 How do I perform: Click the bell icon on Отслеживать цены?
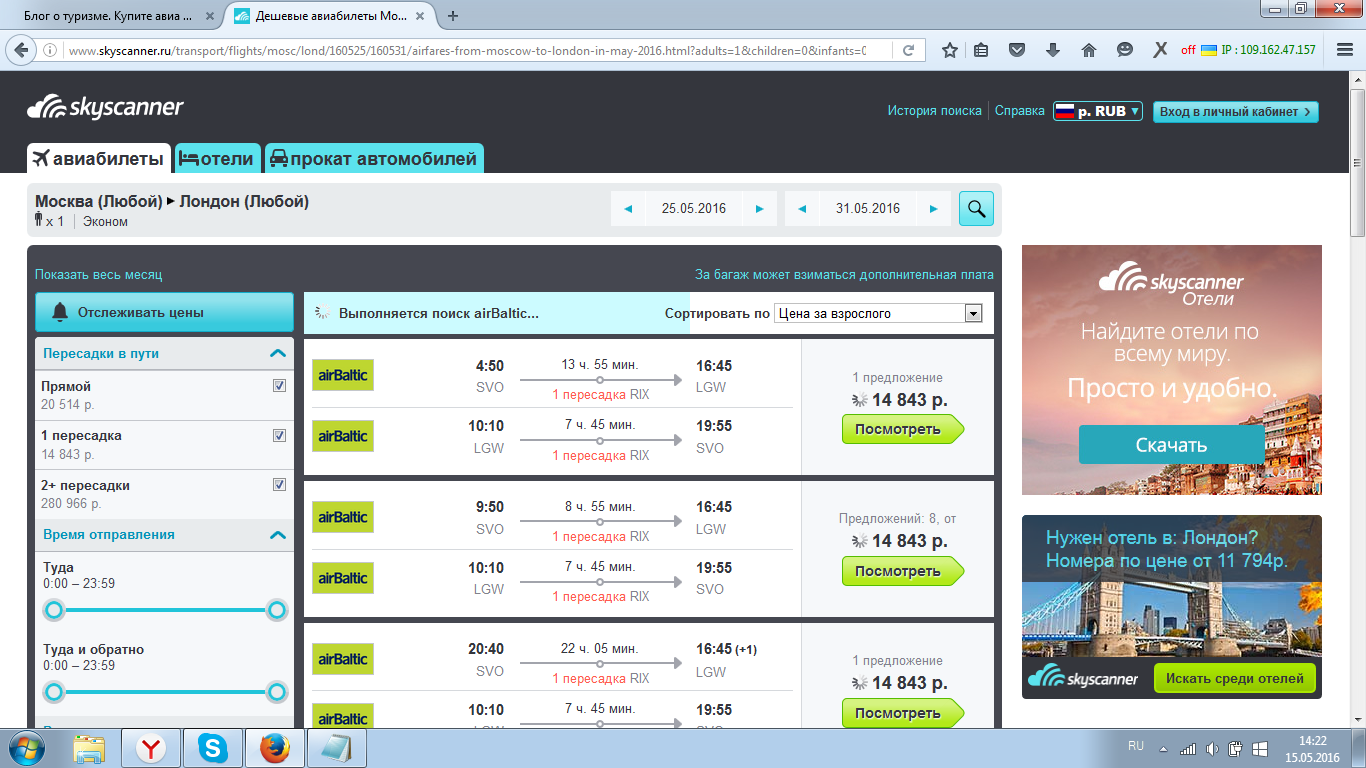59,312
